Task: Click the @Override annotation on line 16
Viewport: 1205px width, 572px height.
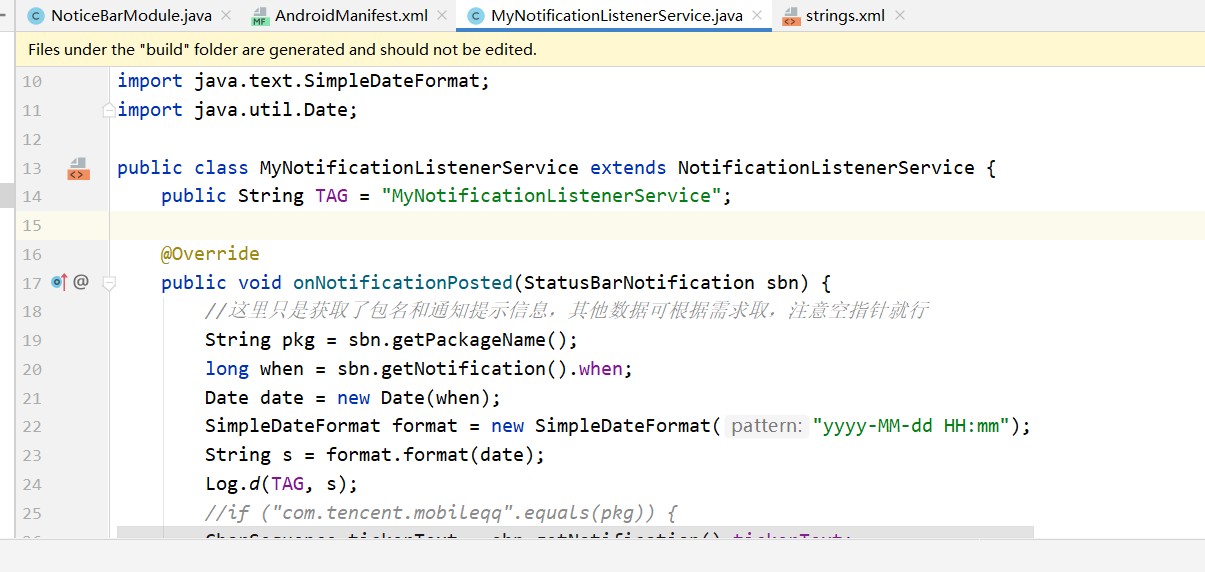Action: tap(210, 254)
